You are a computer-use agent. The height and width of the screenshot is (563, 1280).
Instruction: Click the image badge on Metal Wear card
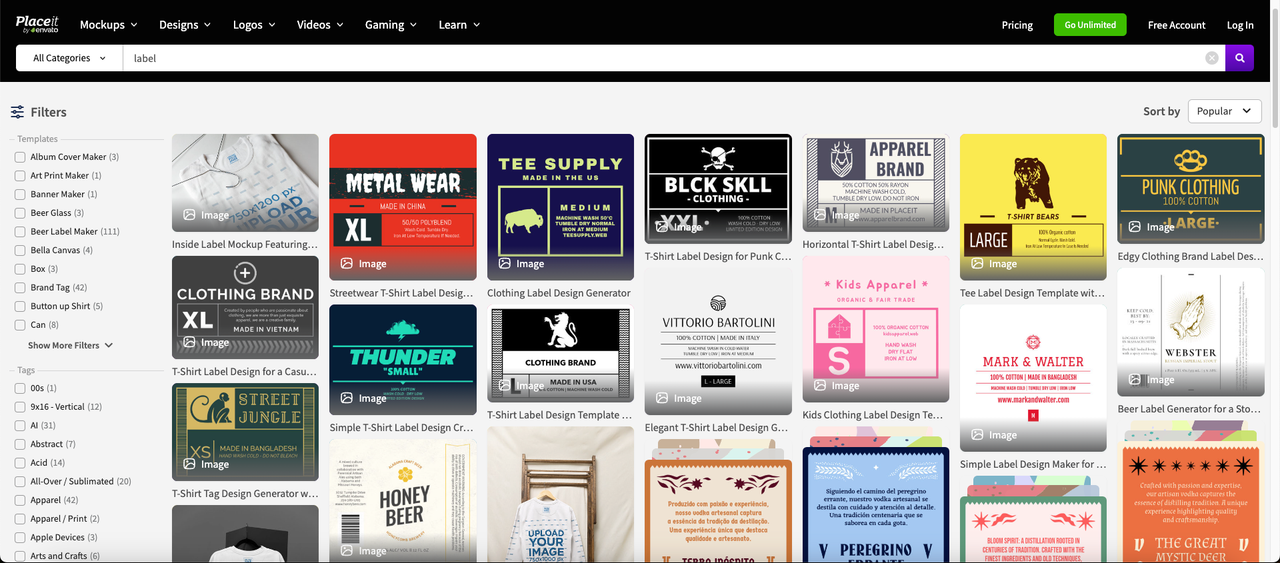click(364, 264)
